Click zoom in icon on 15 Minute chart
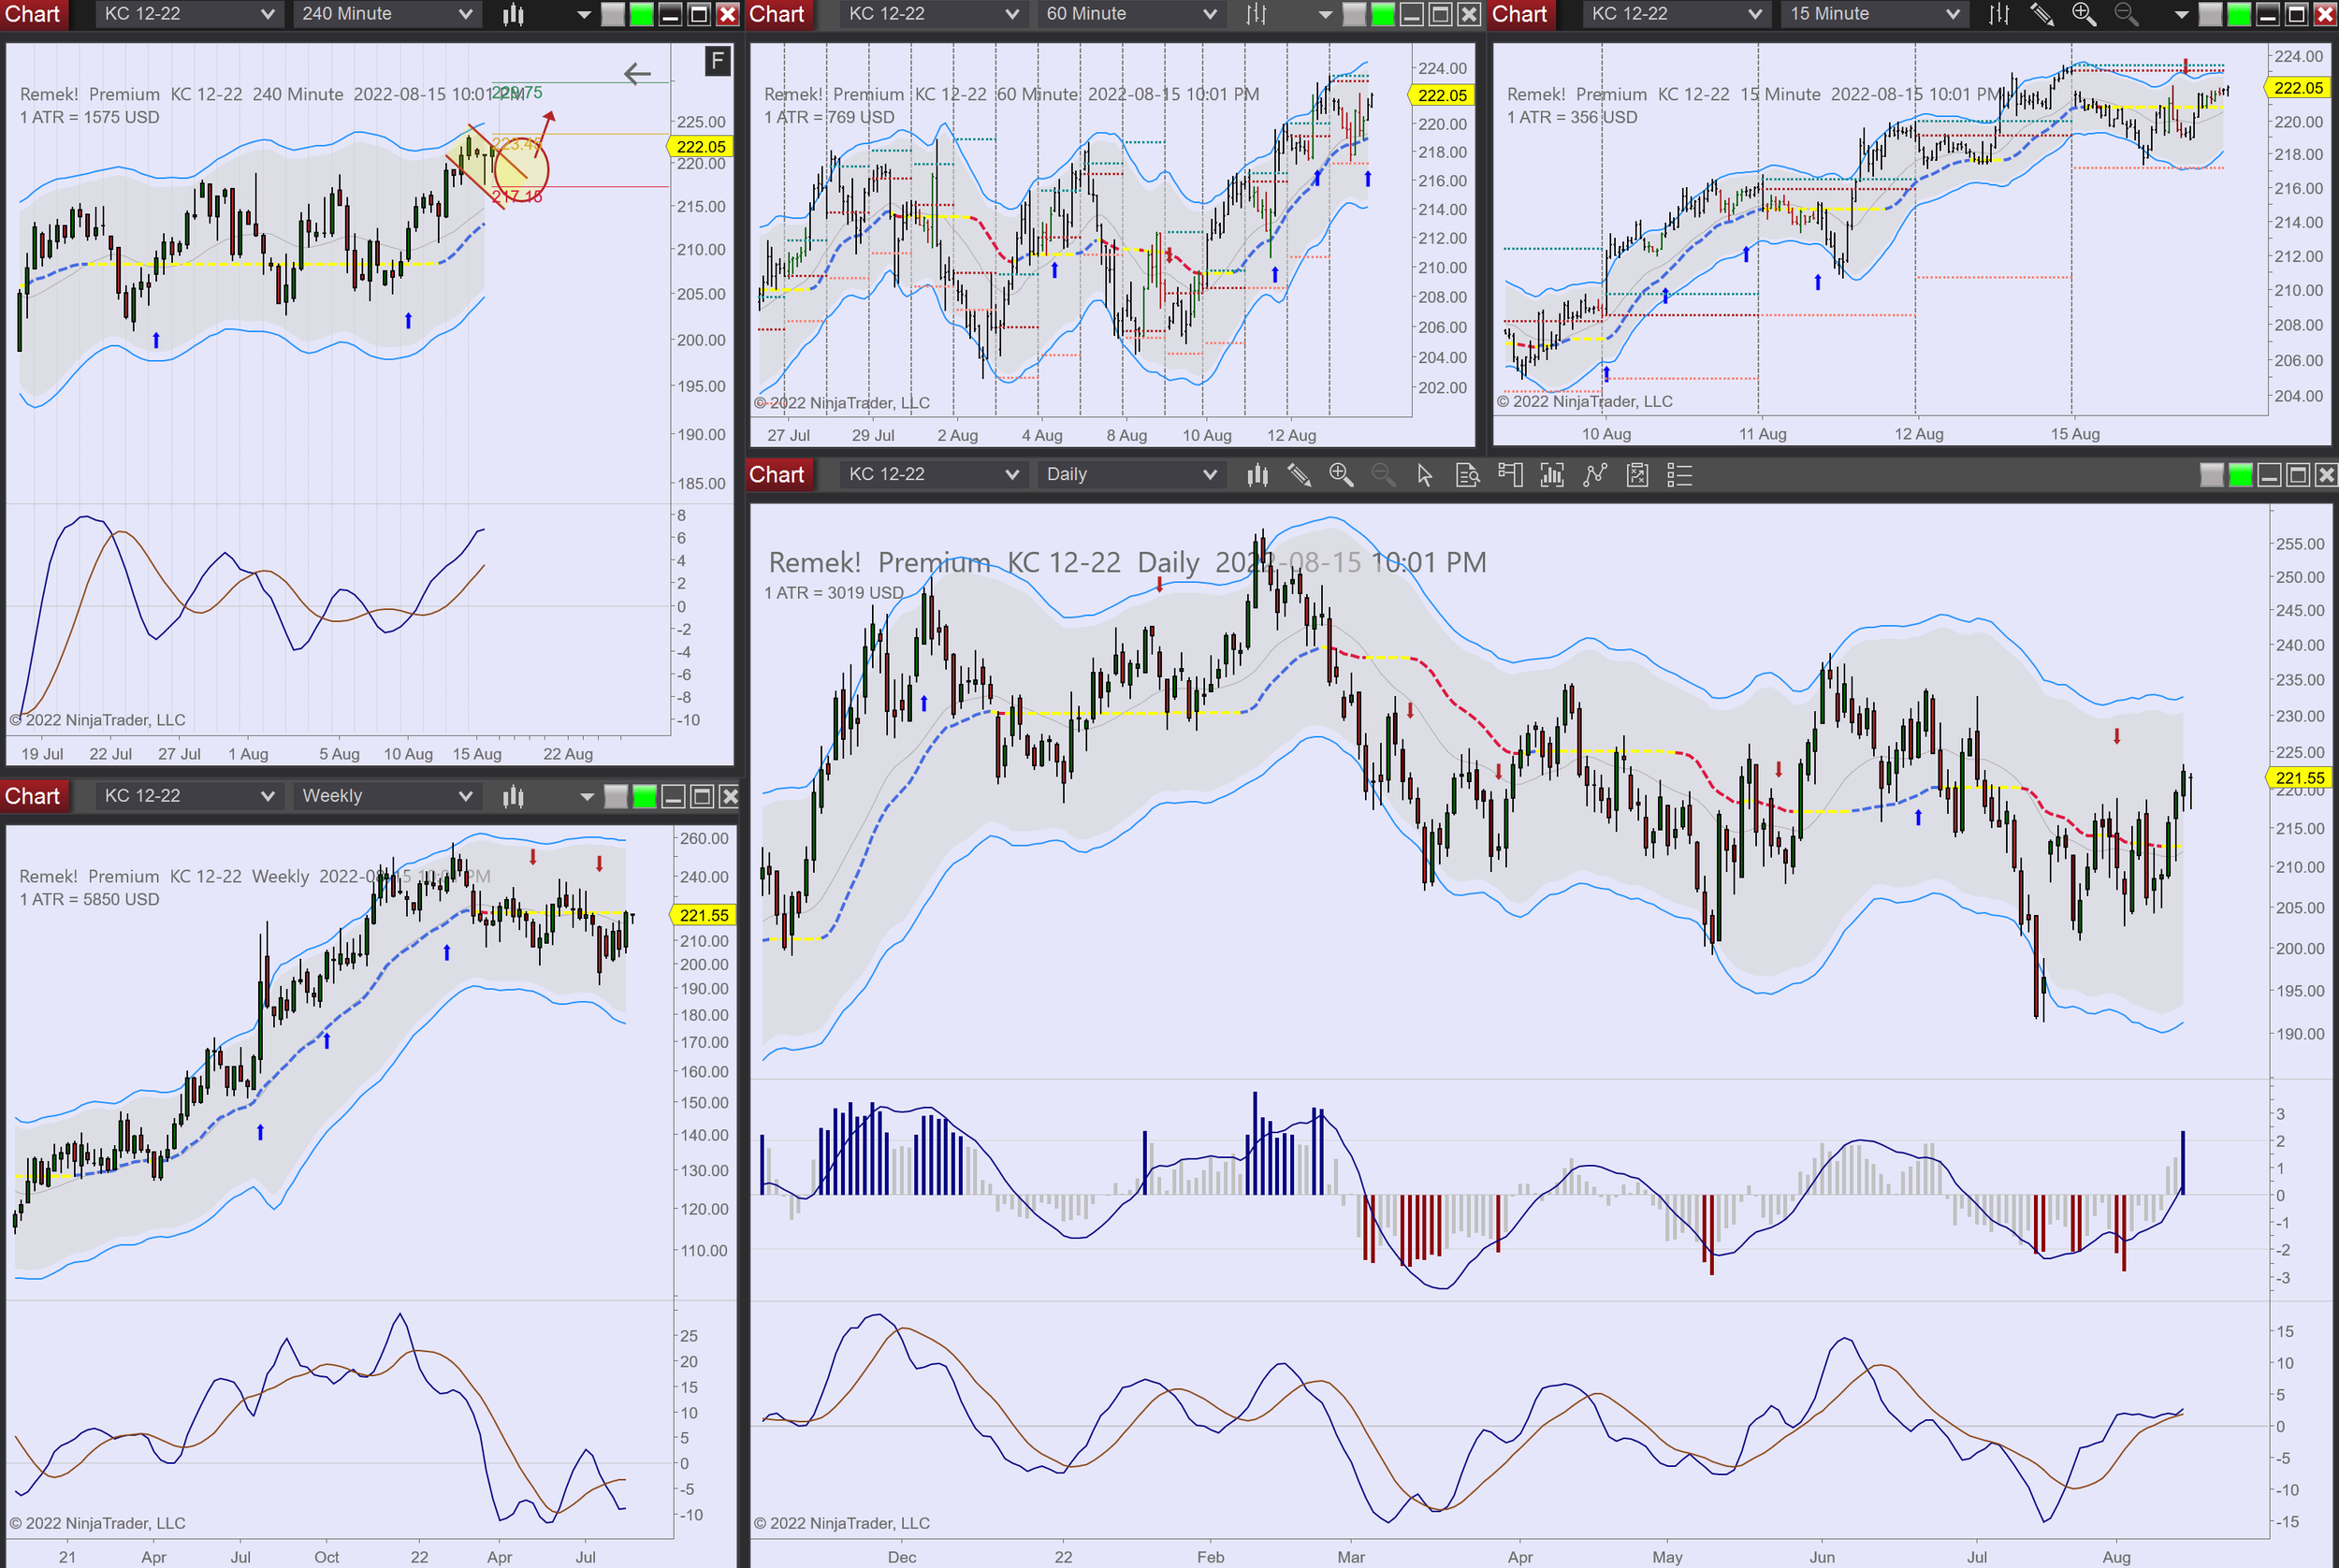This screenshot has height=1568, width=2339. [2083, 14]
